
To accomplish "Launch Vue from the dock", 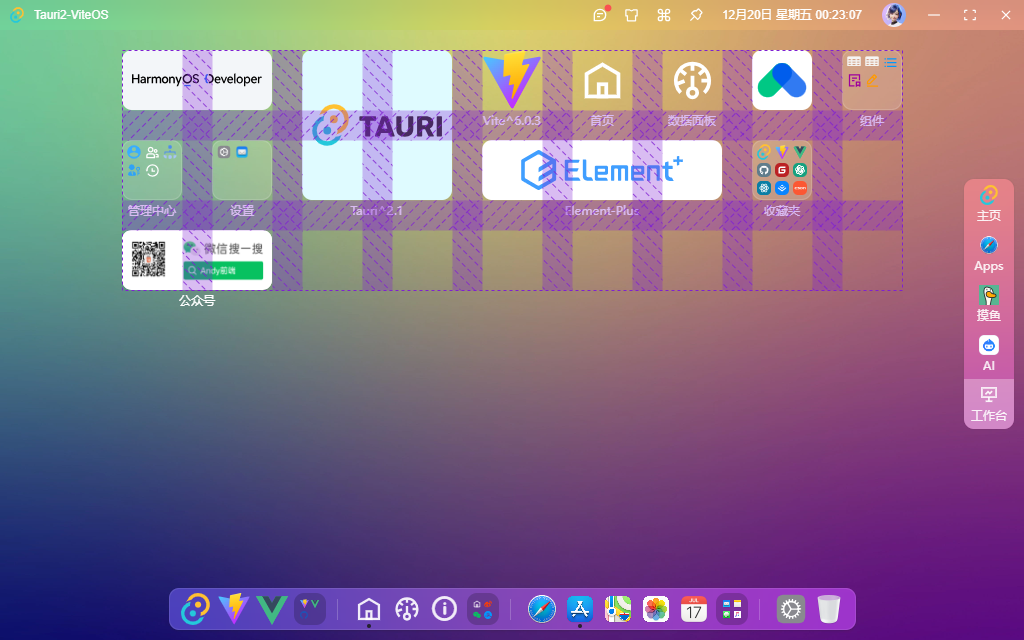I will 272,609.
